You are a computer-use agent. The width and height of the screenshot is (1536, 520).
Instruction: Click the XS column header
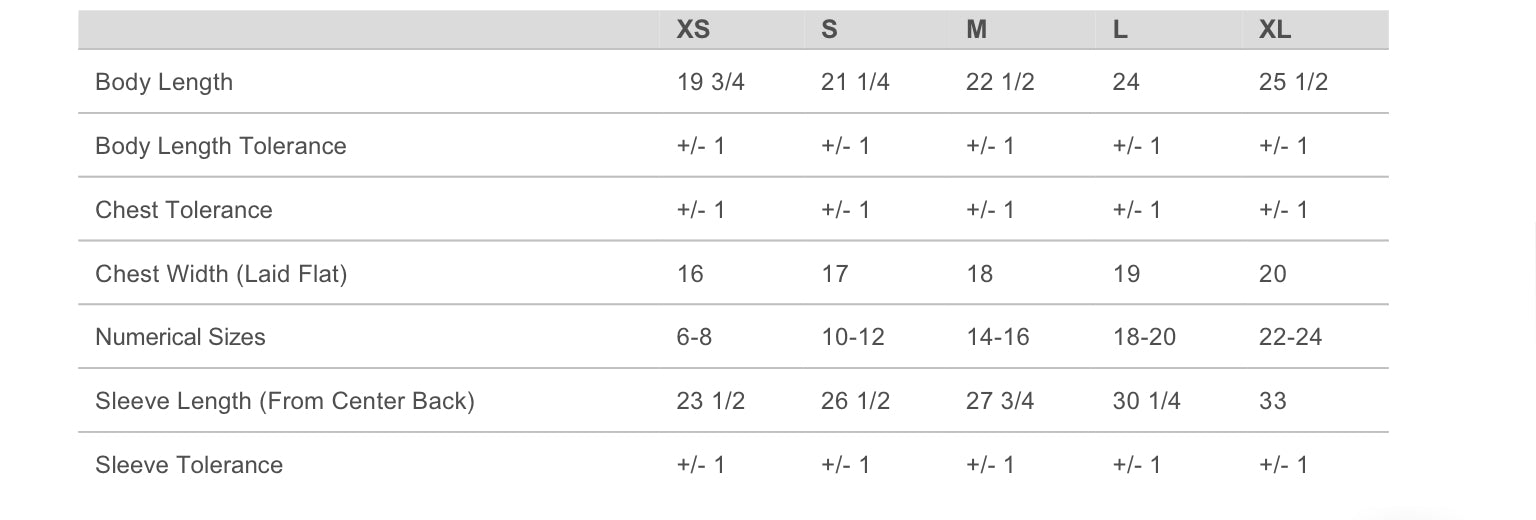tap(693, 30)
